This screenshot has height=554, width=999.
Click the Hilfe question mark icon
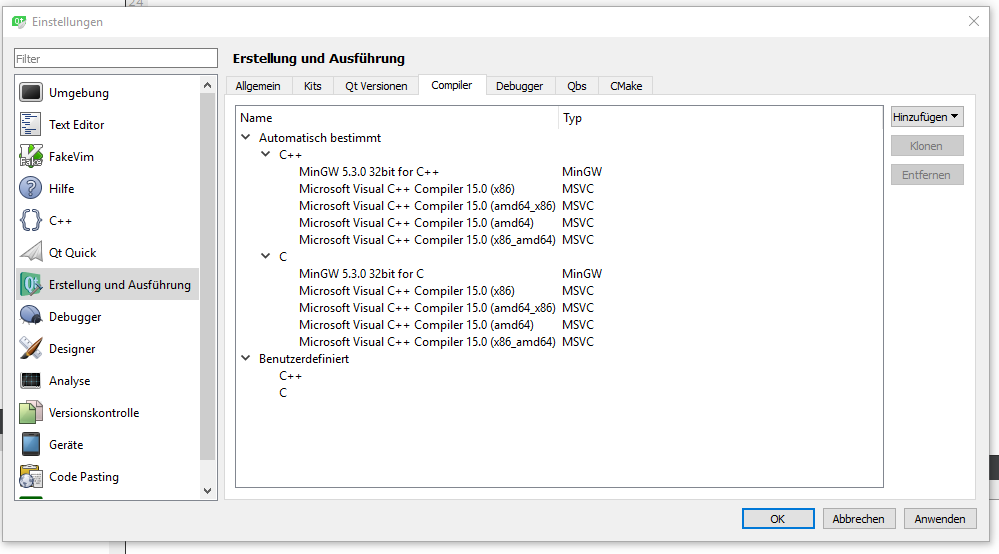(x=31, y=188)
